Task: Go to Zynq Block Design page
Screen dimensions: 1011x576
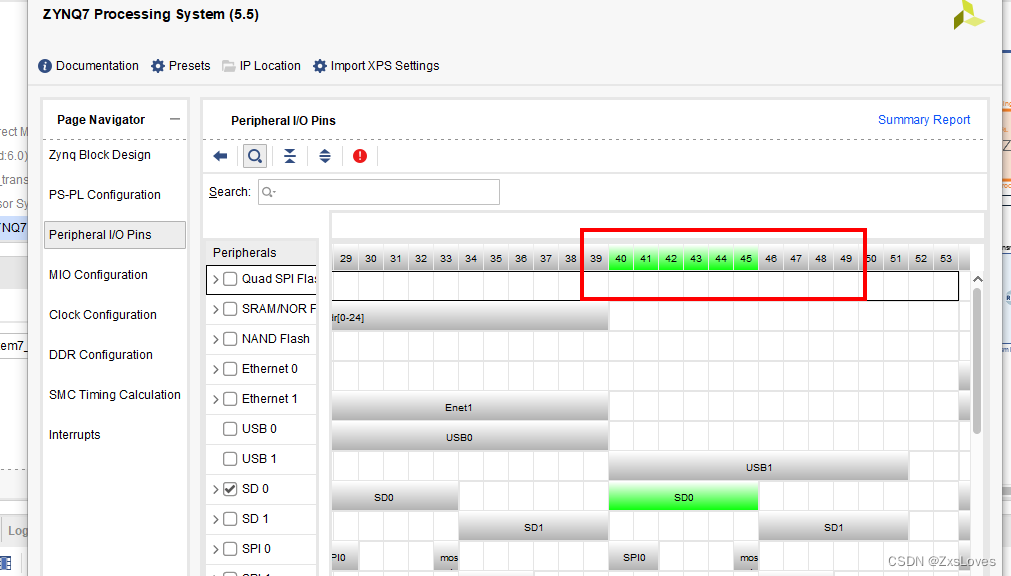Action: click(100, 155)
